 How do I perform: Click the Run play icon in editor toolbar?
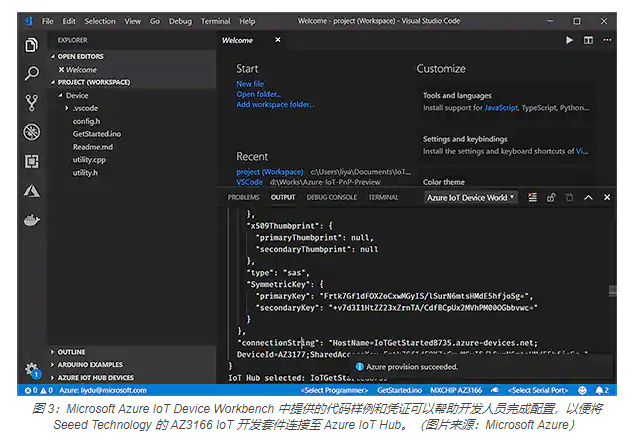[569, 40]
